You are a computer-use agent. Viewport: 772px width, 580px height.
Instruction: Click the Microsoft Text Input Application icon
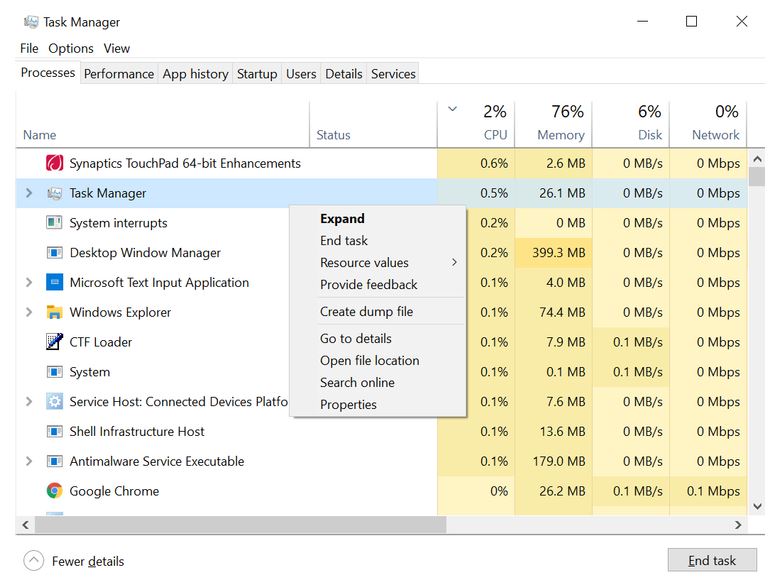click(54, 282)
